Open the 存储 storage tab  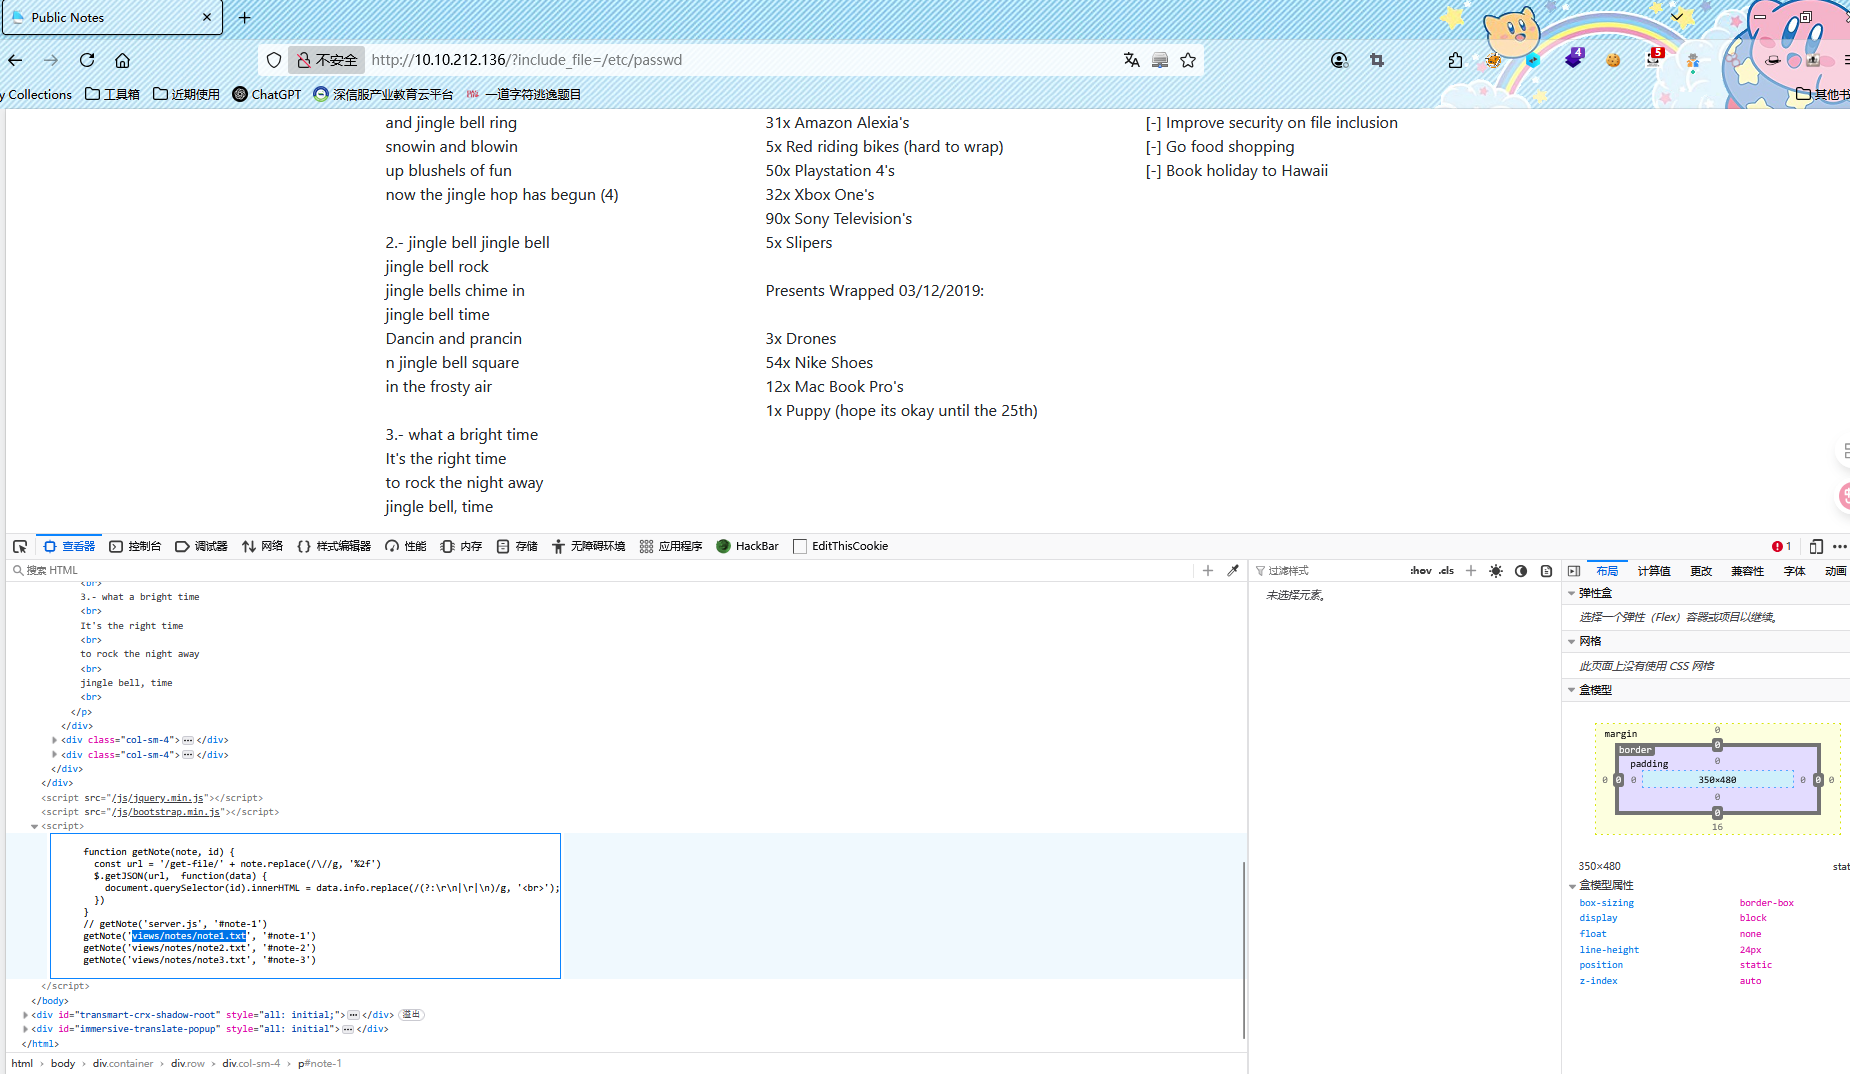[517, 546]
